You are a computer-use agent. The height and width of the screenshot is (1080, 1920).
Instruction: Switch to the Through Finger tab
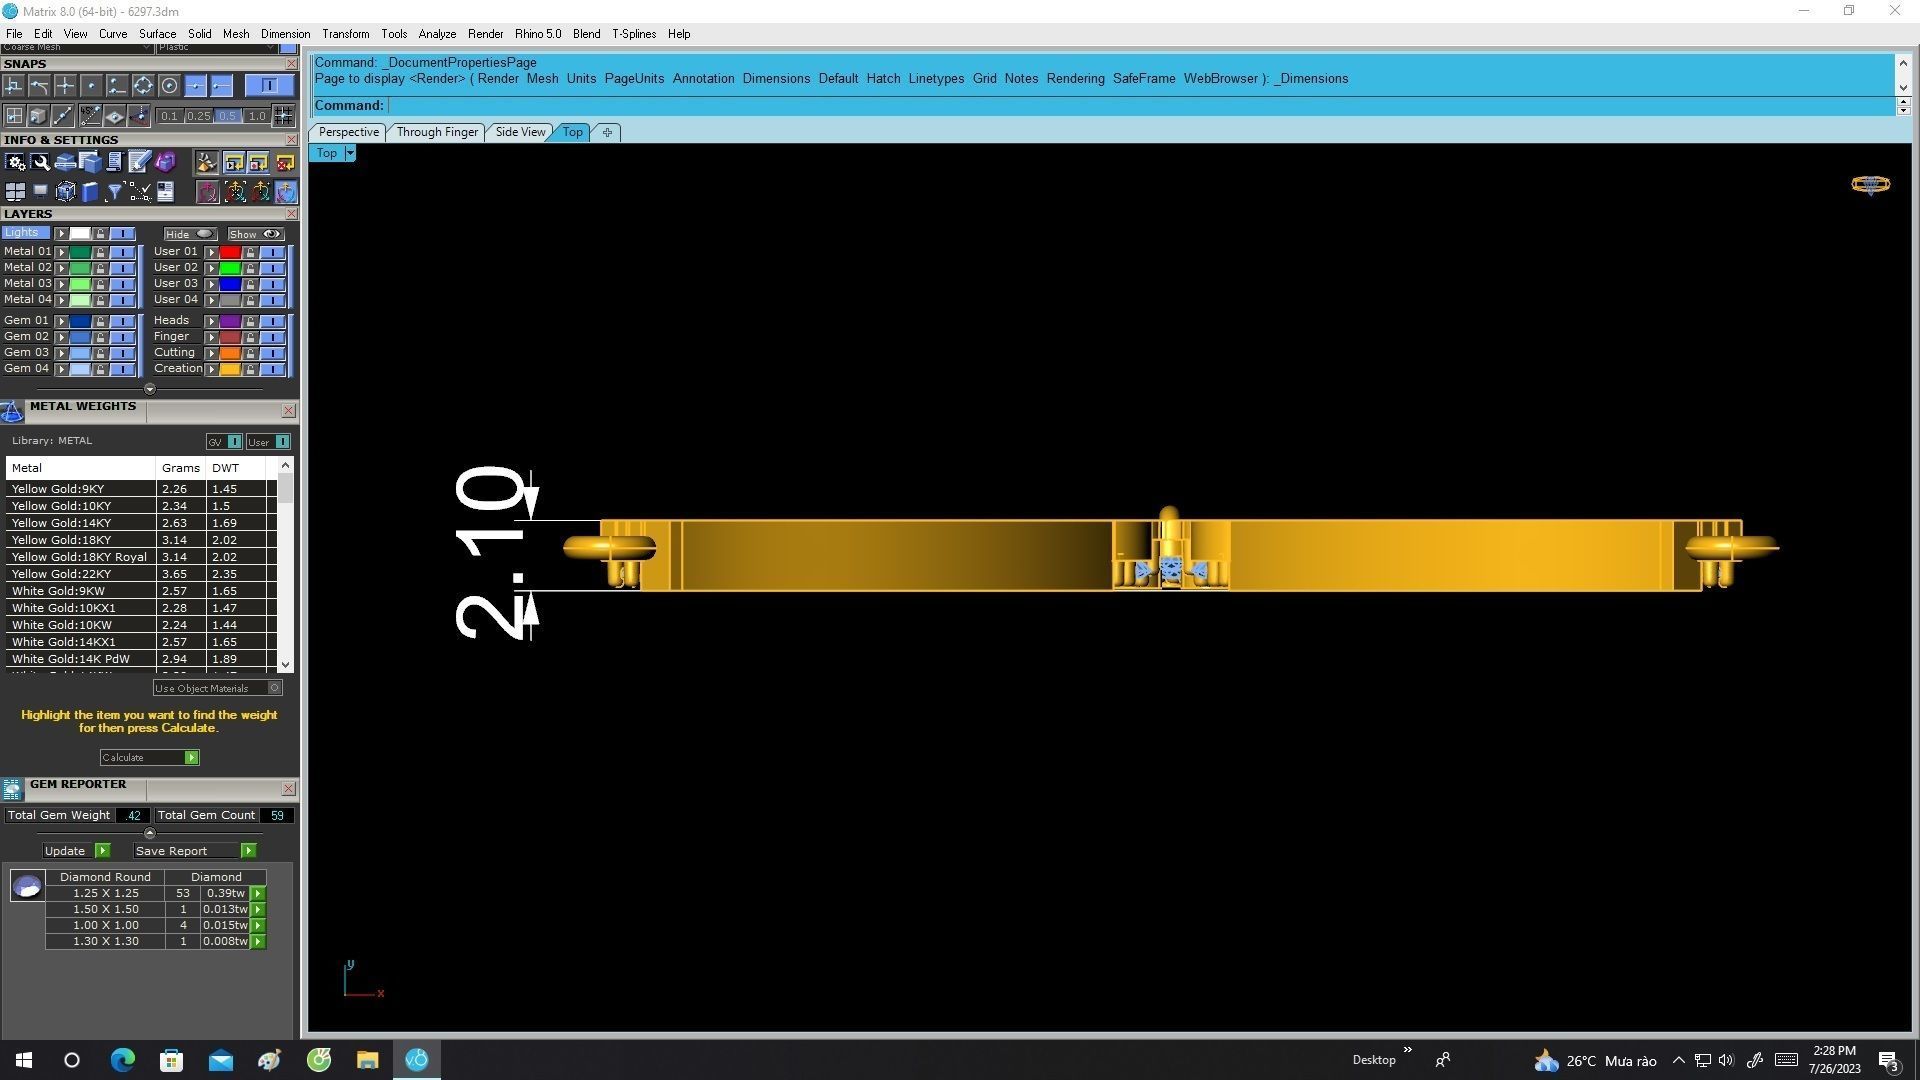437,132
